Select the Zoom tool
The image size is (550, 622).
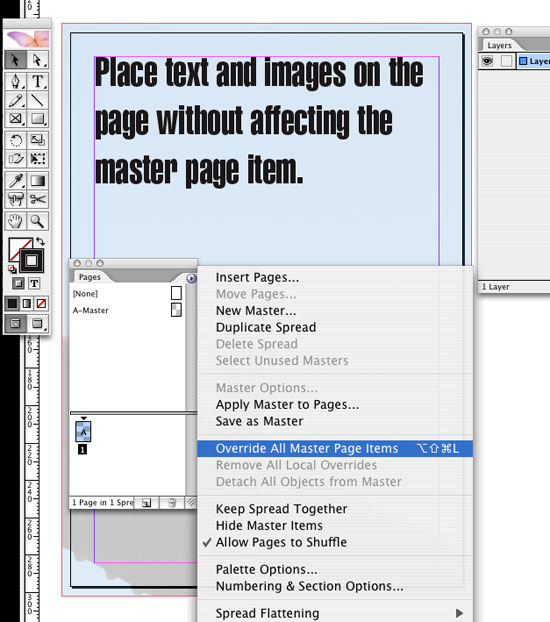[x=38, y=221]
